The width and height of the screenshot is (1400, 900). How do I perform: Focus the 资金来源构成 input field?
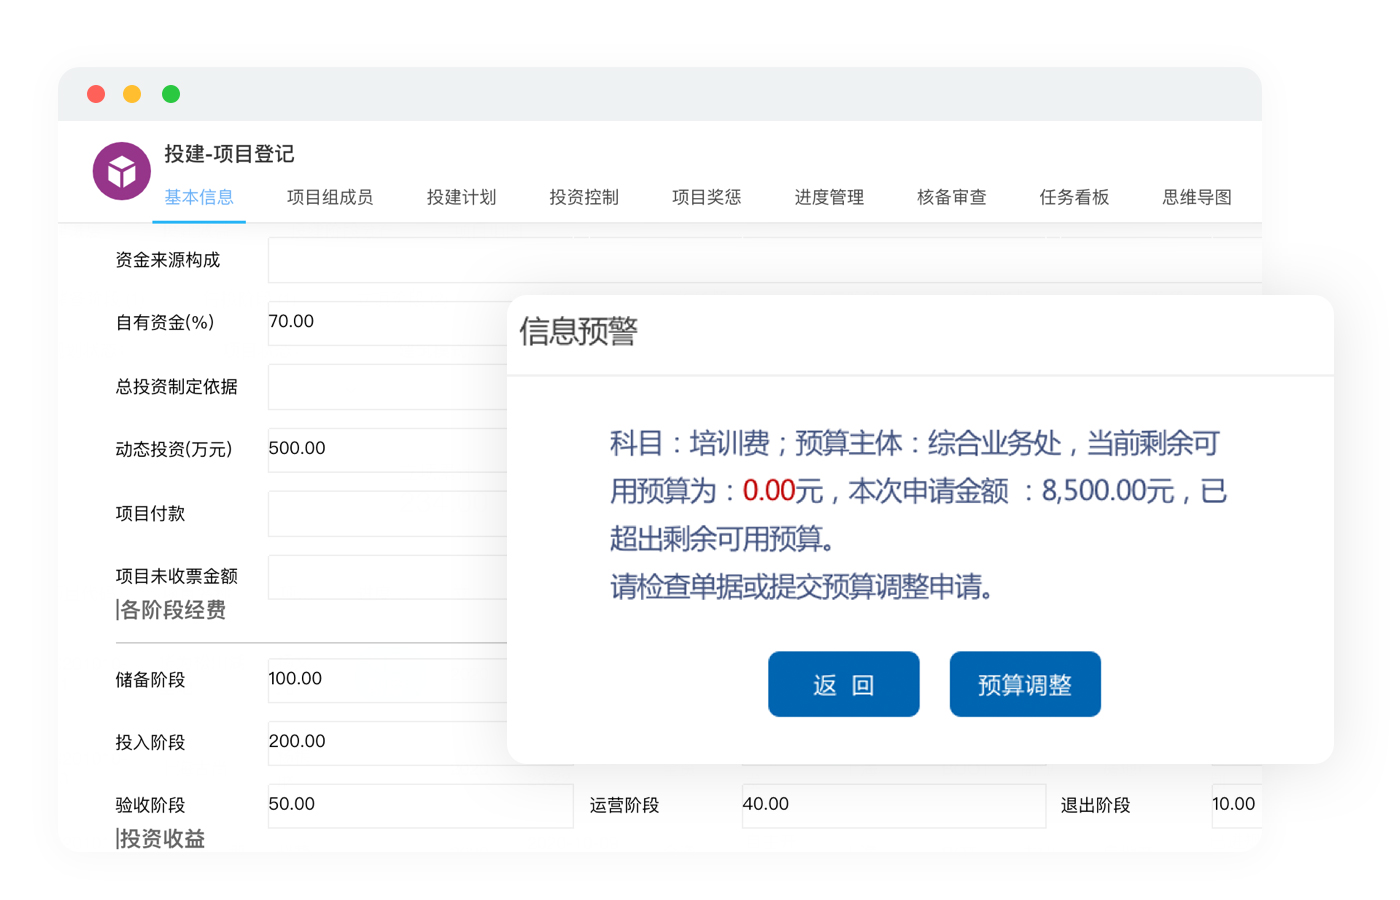pyautogui.click(x=764, y=260)
